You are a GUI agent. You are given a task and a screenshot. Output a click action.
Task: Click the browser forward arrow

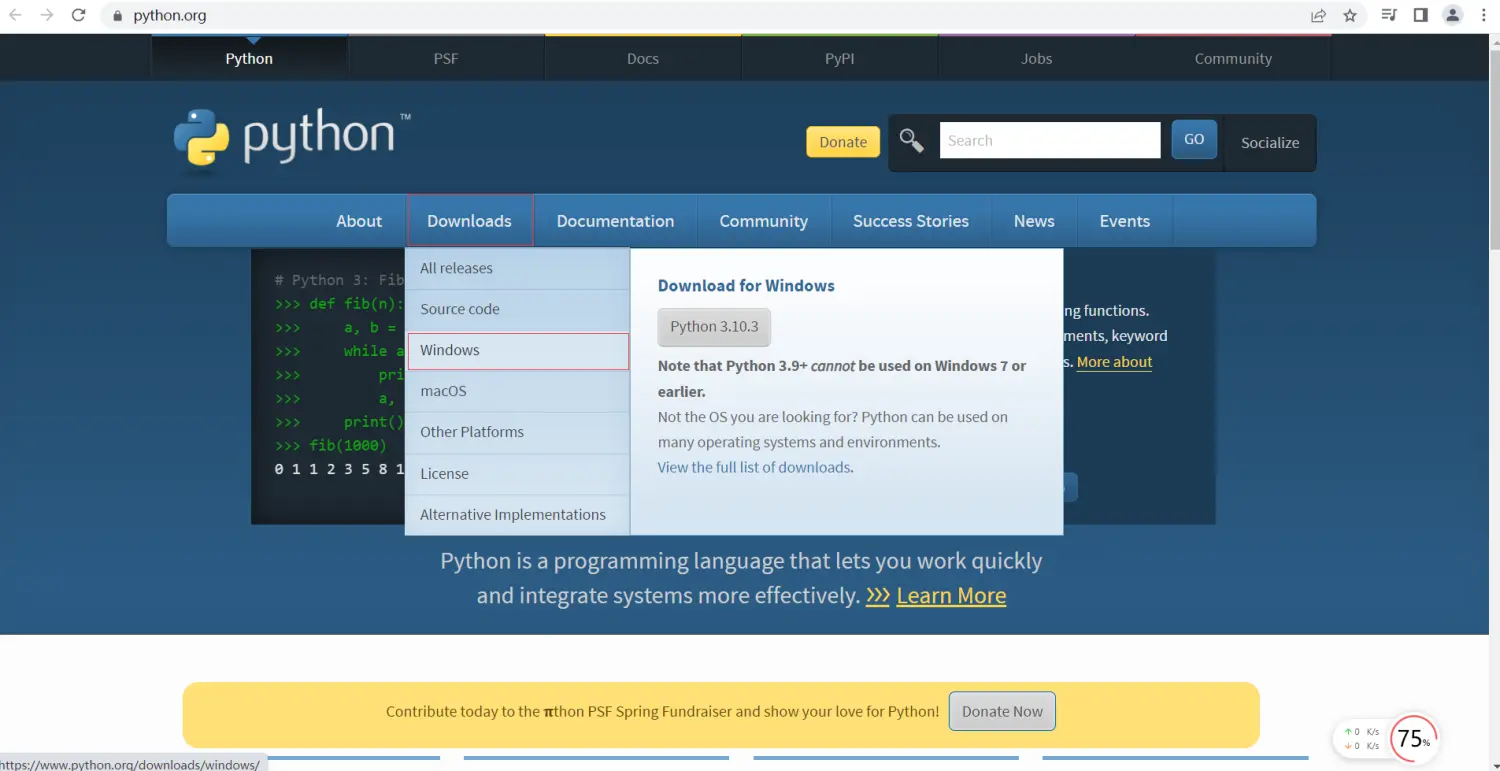[47, 15]
